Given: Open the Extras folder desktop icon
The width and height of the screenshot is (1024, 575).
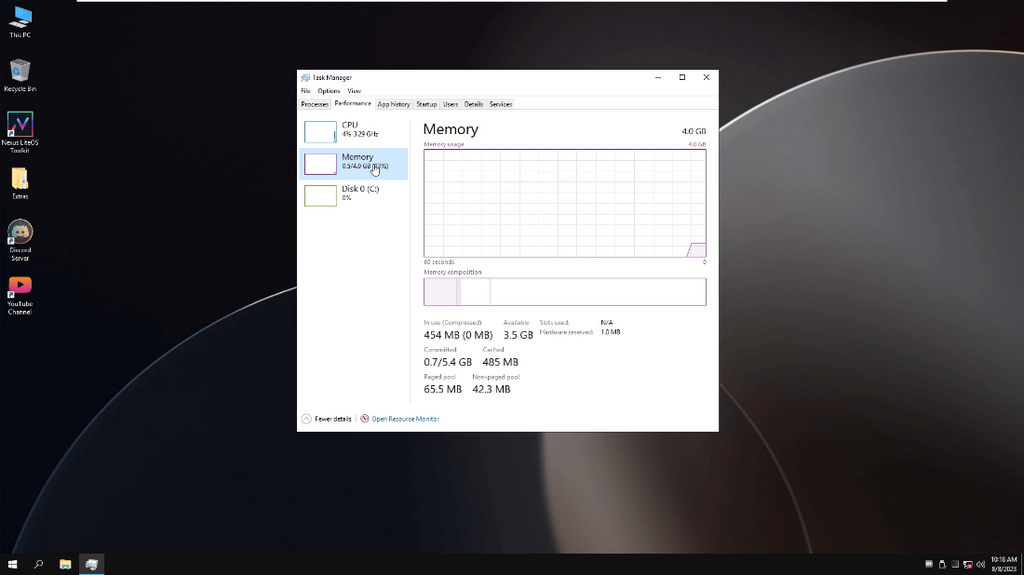Looking at the screenshot, I should tap(20, 184).
